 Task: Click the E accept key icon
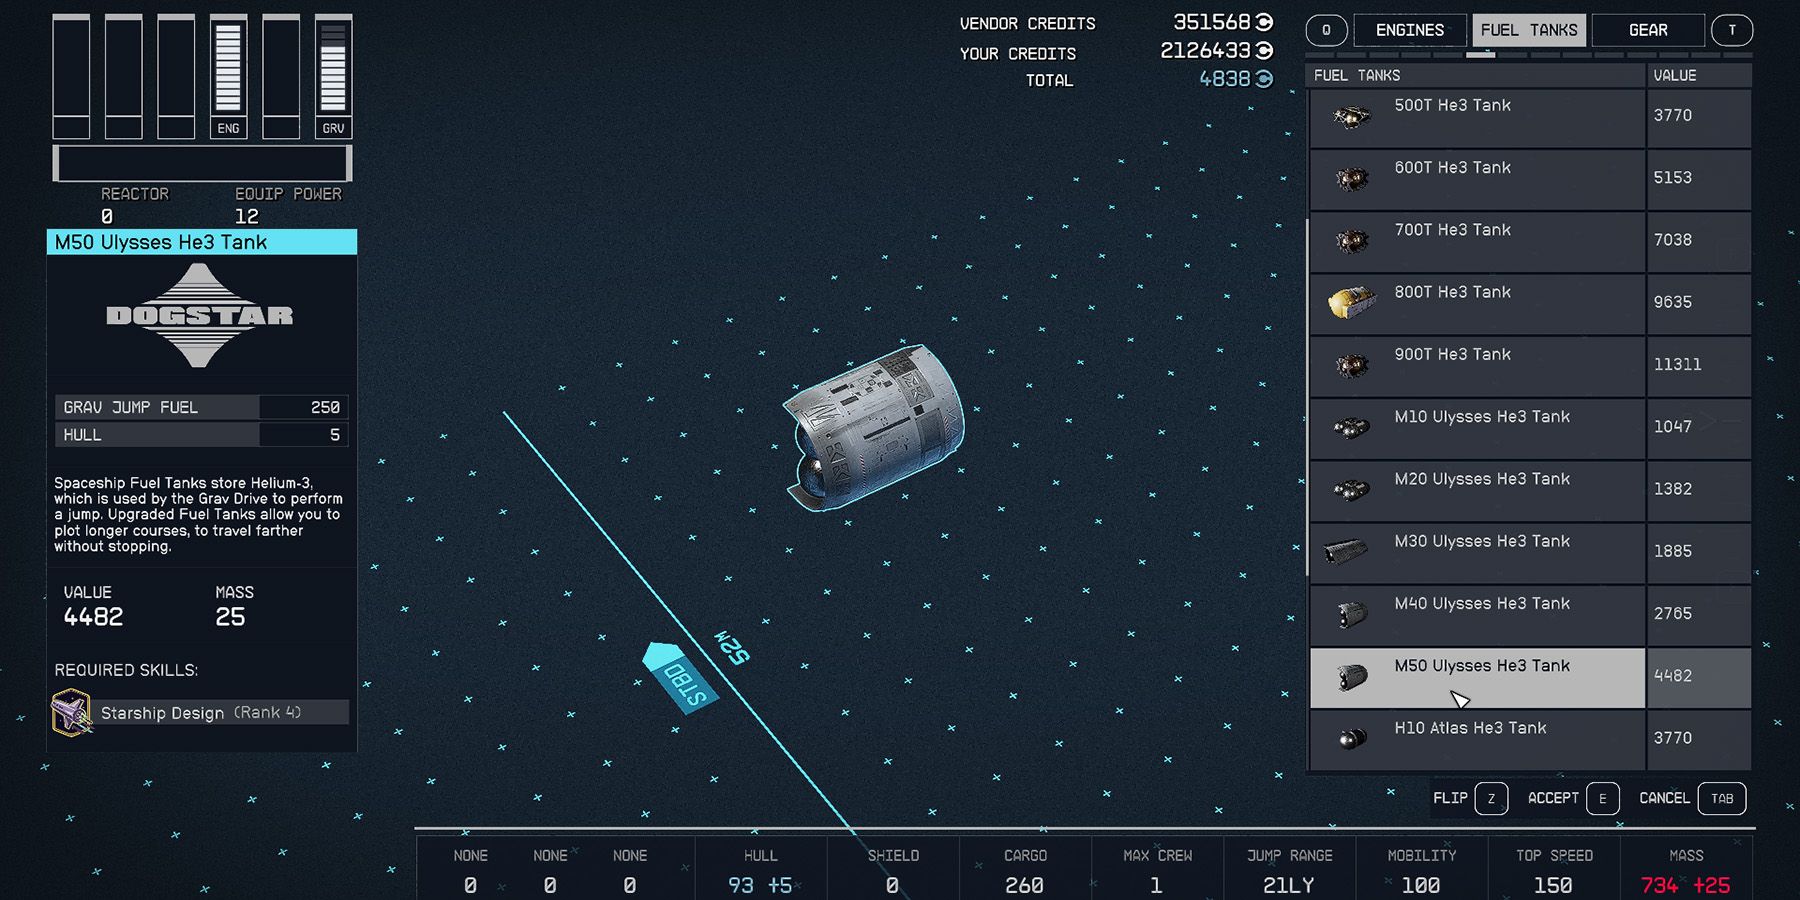coord(1602,798)
